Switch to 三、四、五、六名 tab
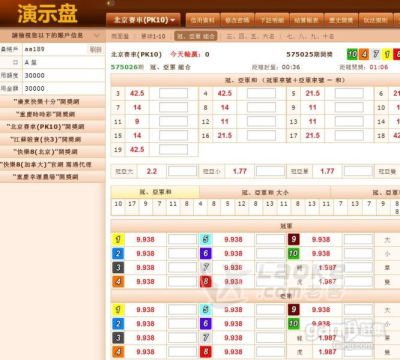Image resolution: width=400 pixels, height=360 pixels. click(x=250, y=36)
